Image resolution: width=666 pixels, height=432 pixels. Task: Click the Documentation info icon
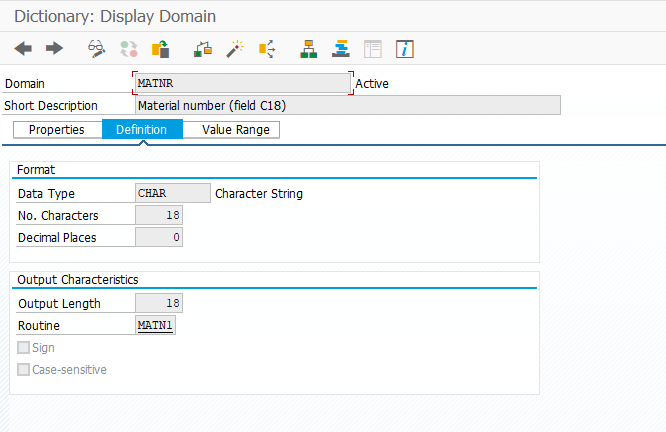click(405, 48)
